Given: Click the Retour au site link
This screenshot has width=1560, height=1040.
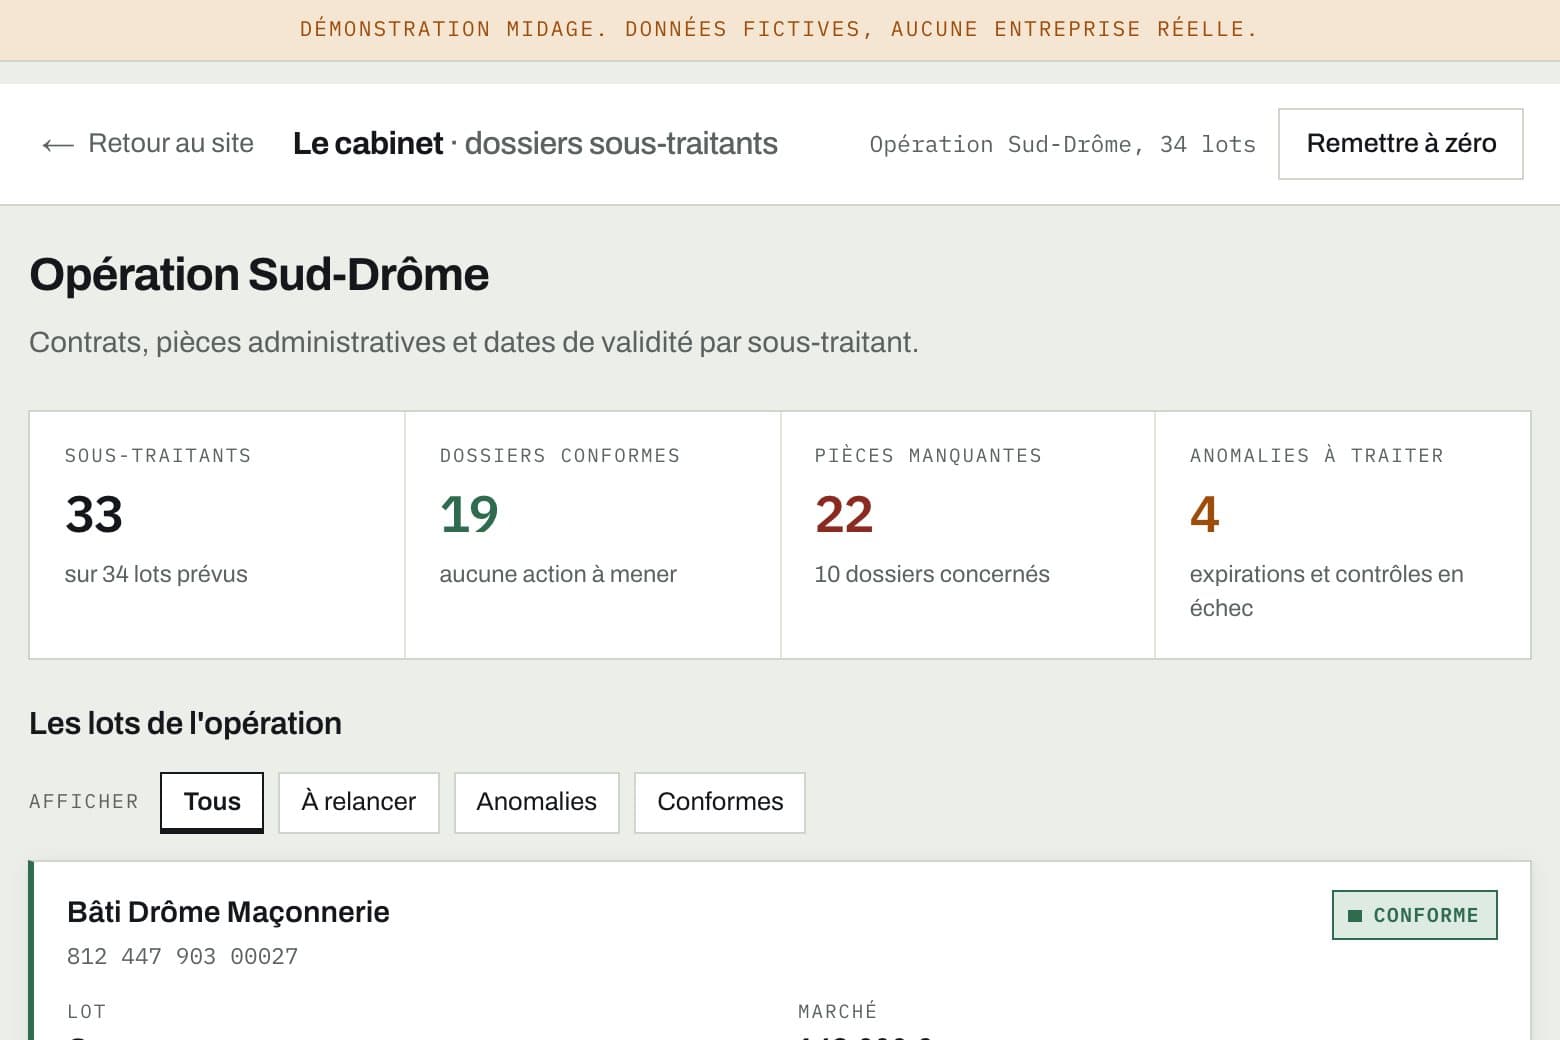Looking at the screenshot, I should 147,143.
